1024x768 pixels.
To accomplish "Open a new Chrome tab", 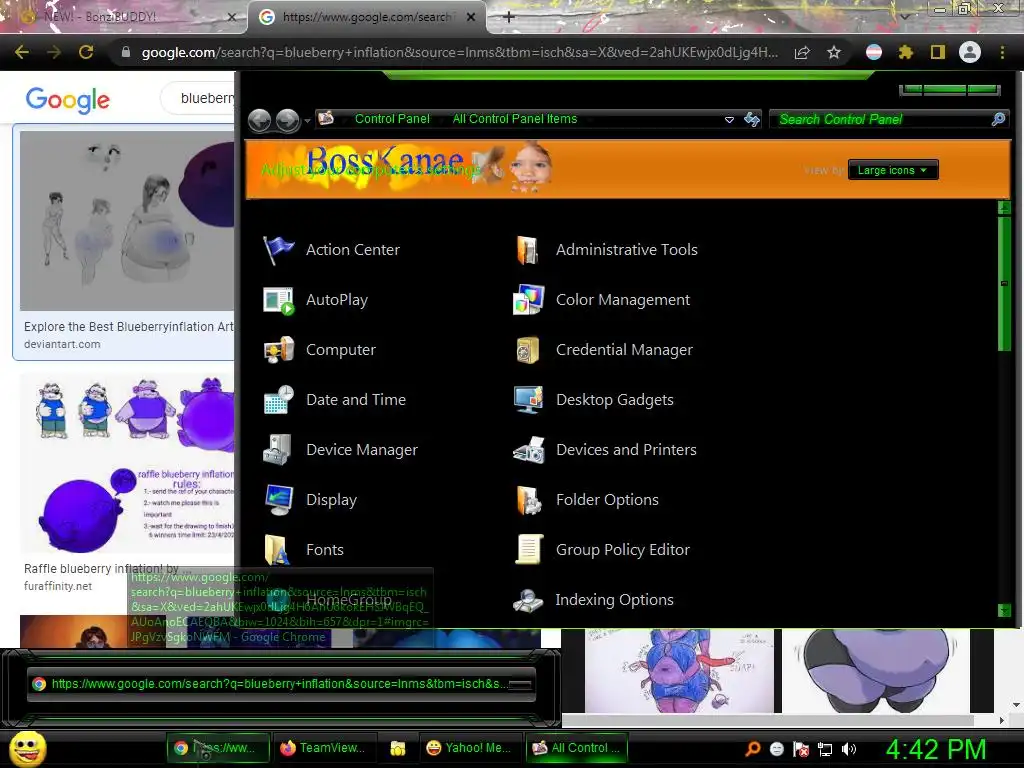I will (509, 17).
